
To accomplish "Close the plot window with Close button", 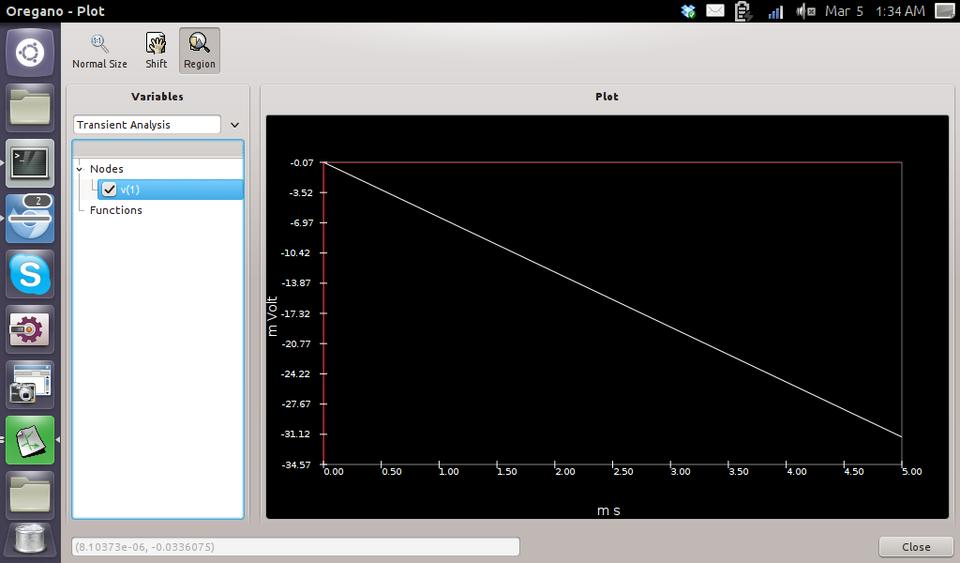I will [916, 546].
